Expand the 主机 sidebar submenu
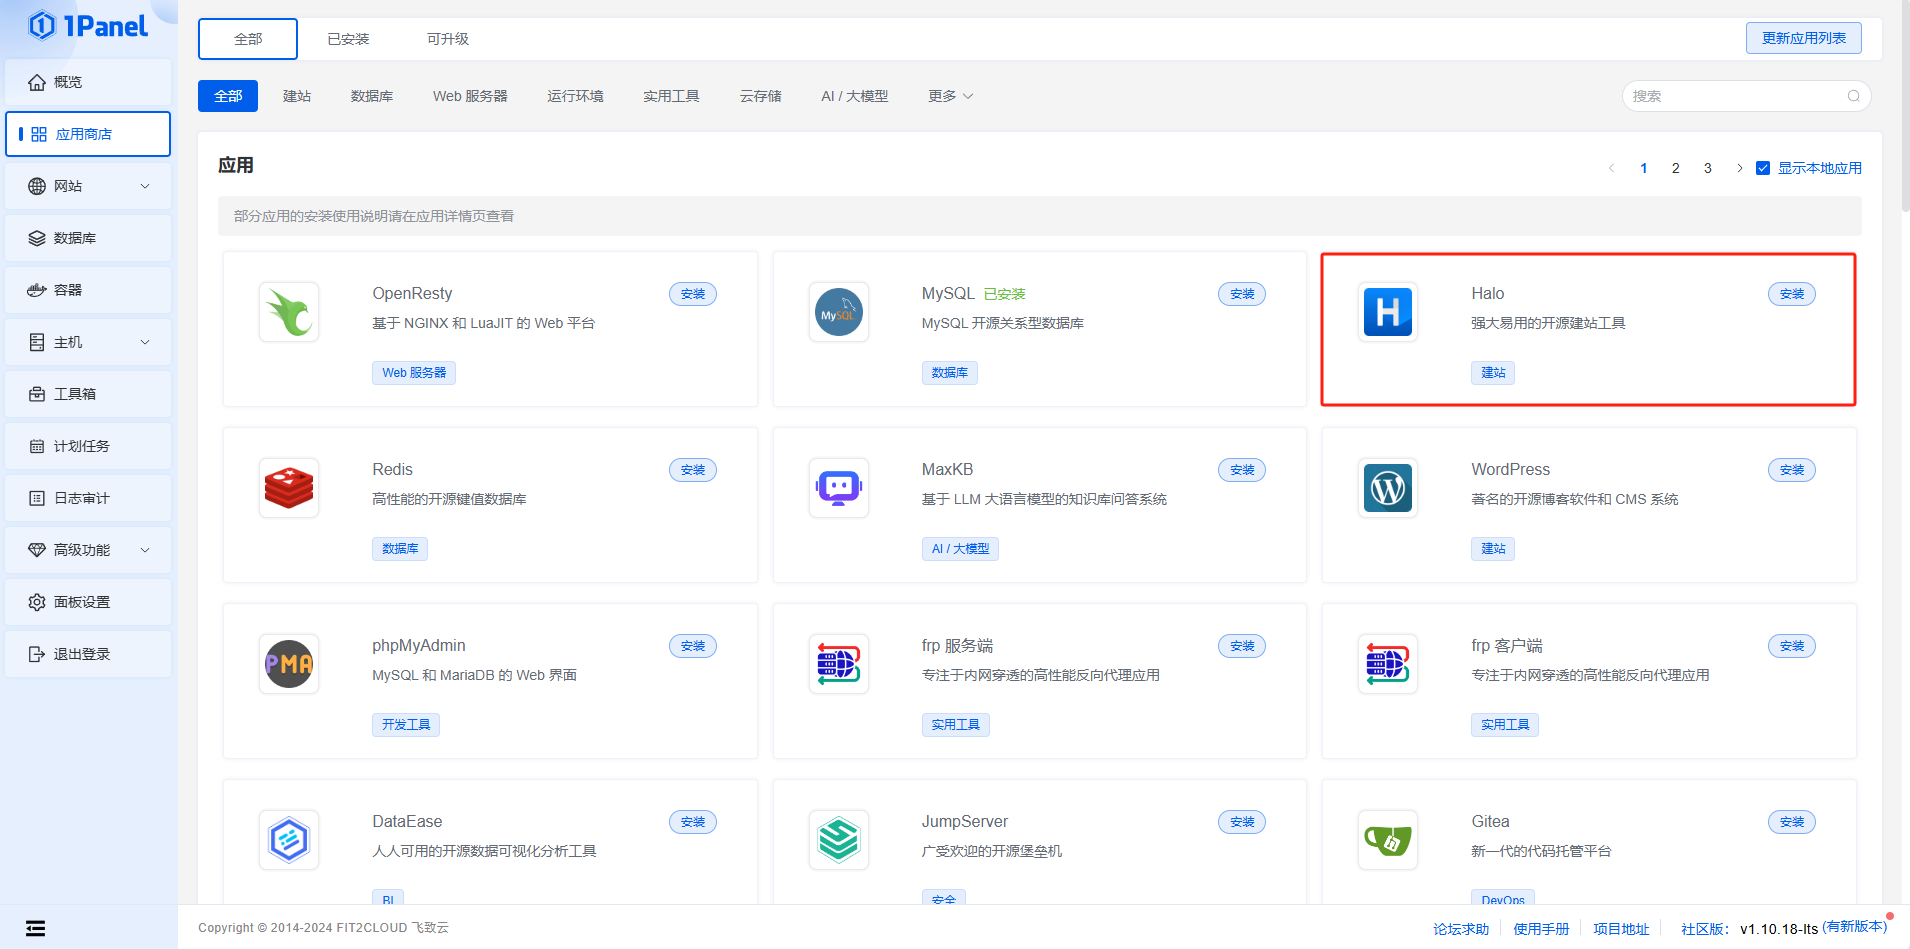Screen dimensions: 1910x949 pyautogui.click(x=88, y=342)
